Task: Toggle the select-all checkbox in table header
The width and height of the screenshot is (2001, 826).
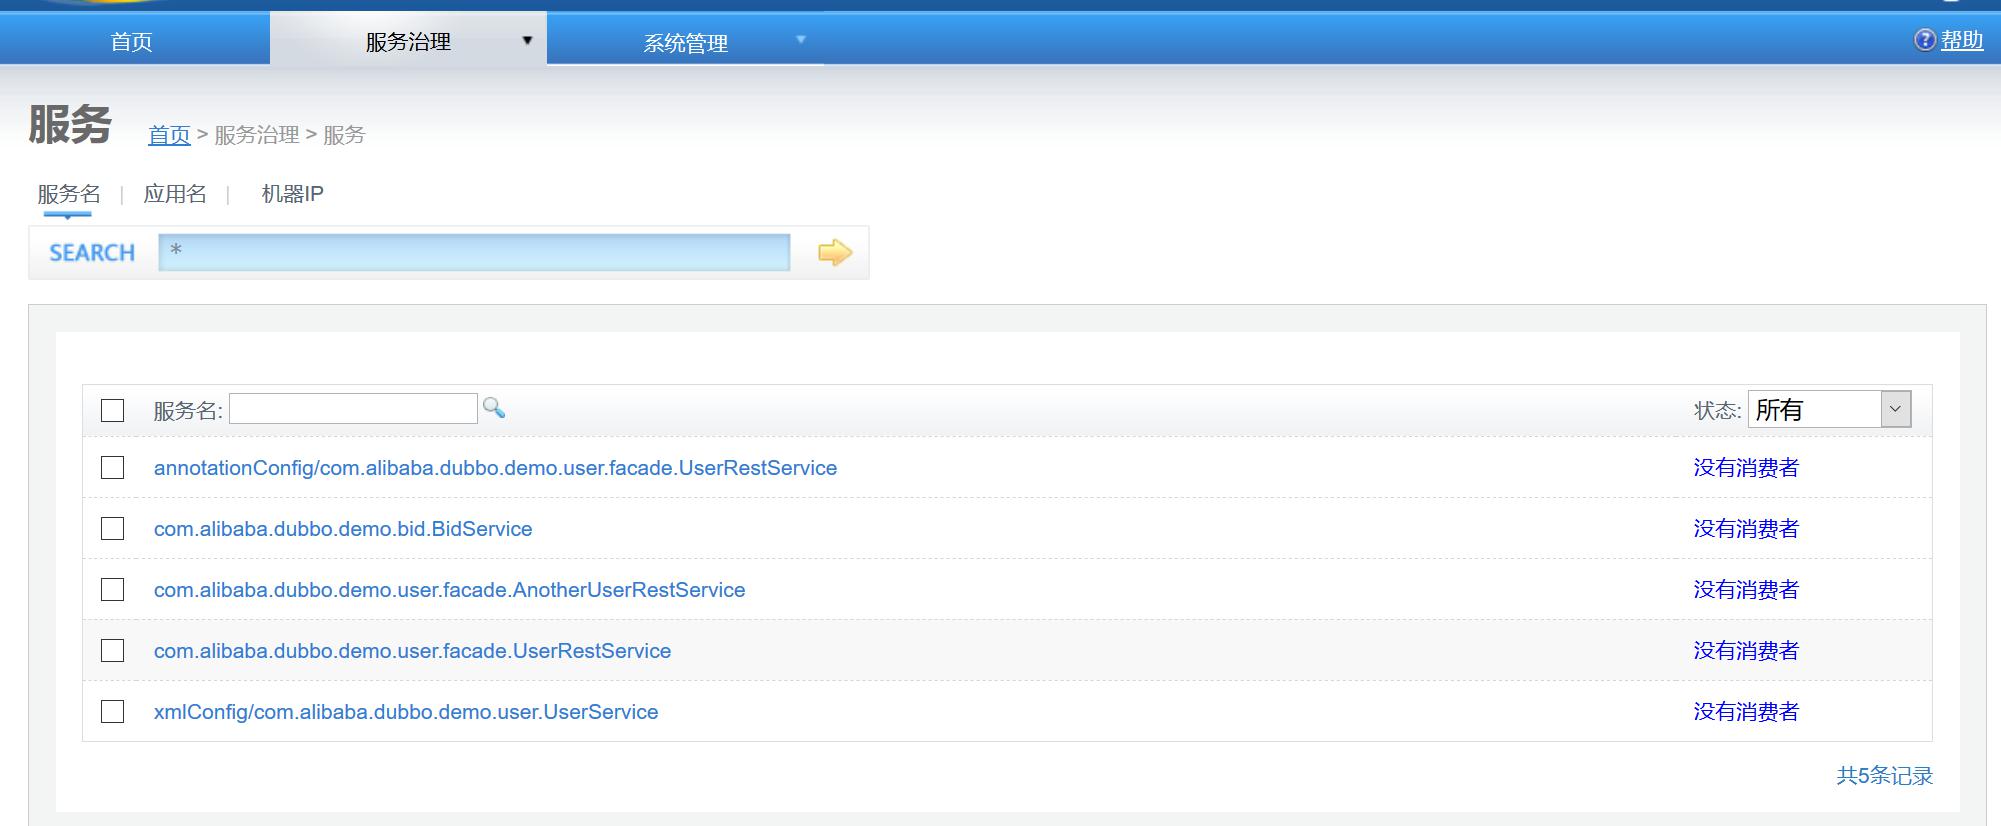Action: (113, 410)
